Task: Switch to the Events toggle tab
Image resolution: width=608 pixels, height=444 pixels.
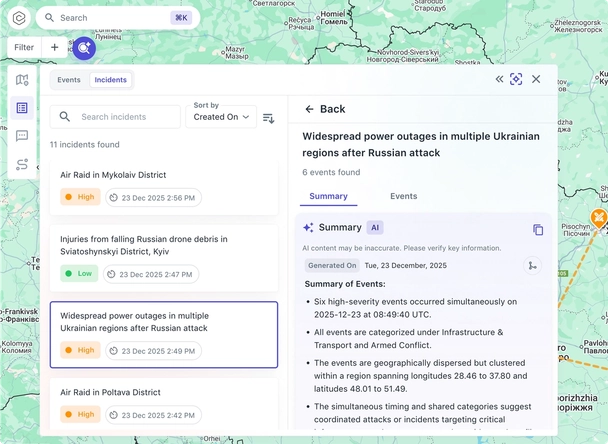Action: (x=69, y=80)
